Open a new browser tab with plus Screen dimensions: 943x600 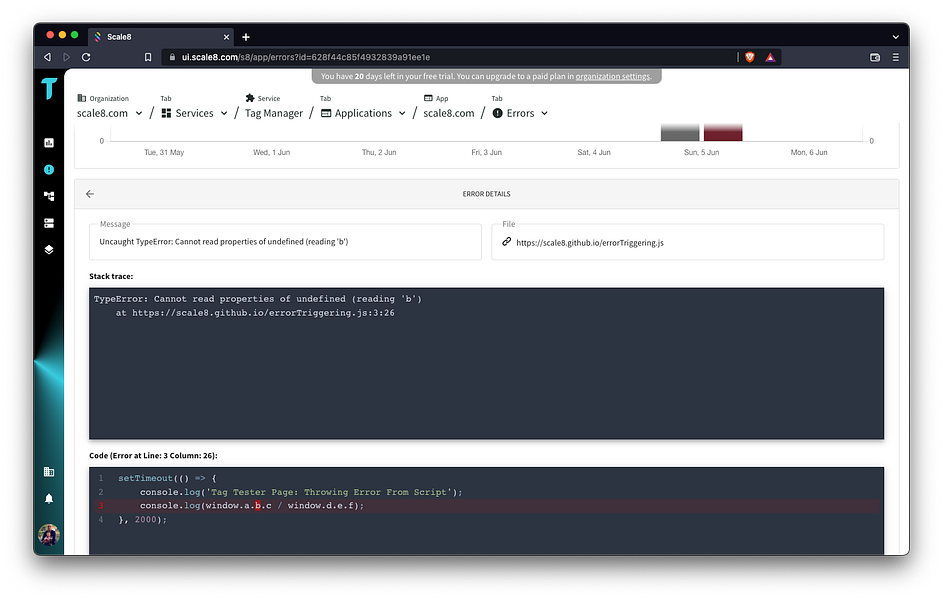(x=246, y=37)
